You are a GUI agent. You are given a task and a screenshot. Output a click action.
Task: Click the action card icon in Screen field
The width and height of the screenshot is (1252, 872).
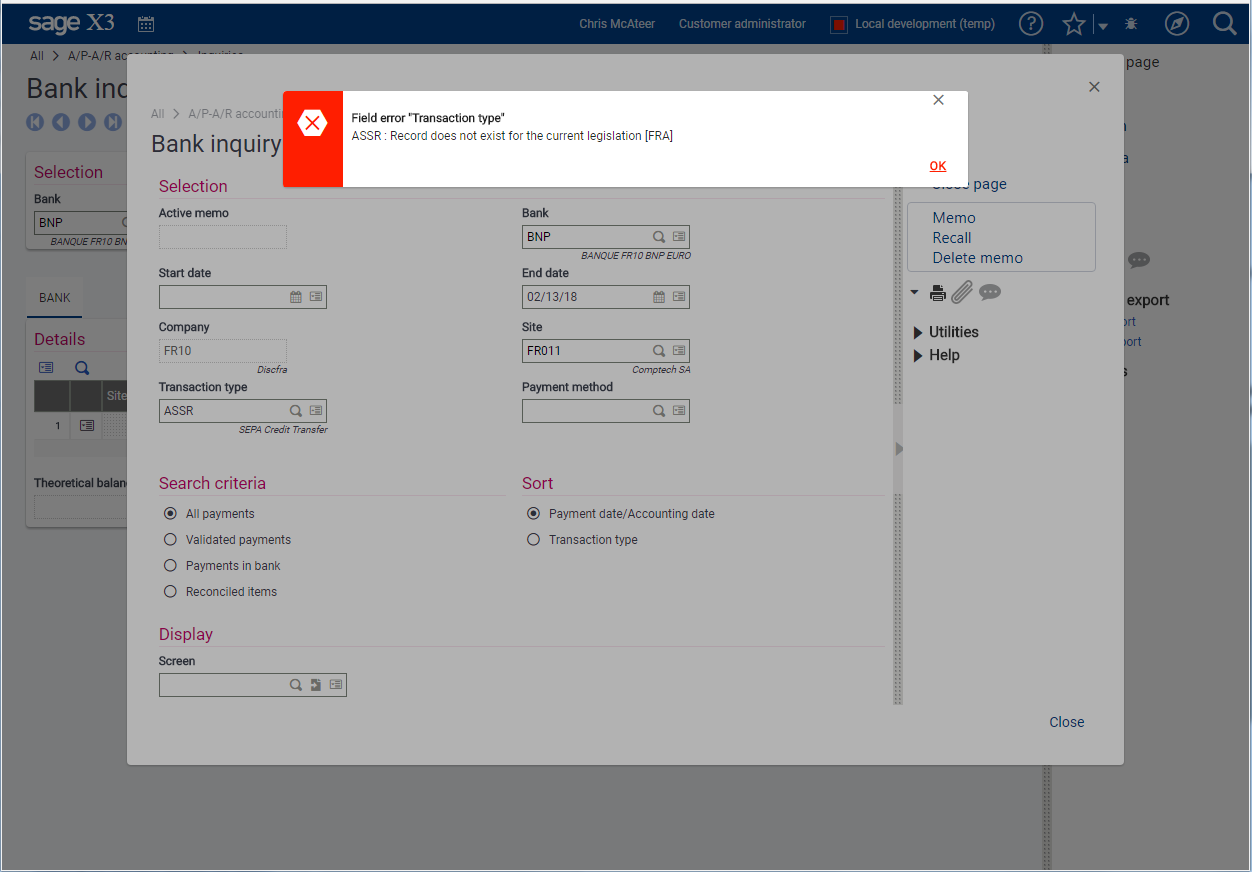(336, 685)
